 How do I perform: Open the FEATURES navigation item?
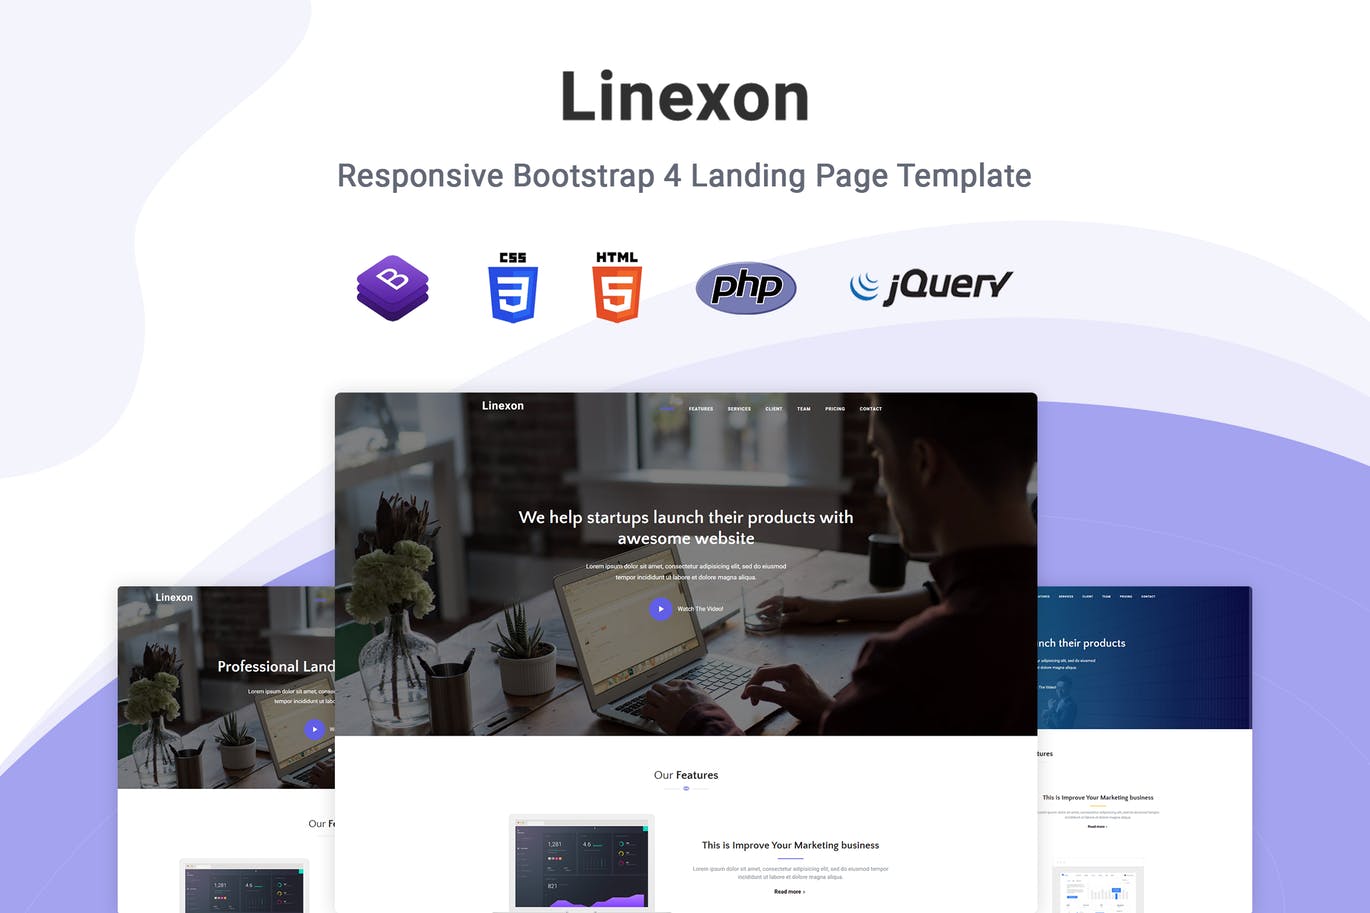[x=701, y=409]
